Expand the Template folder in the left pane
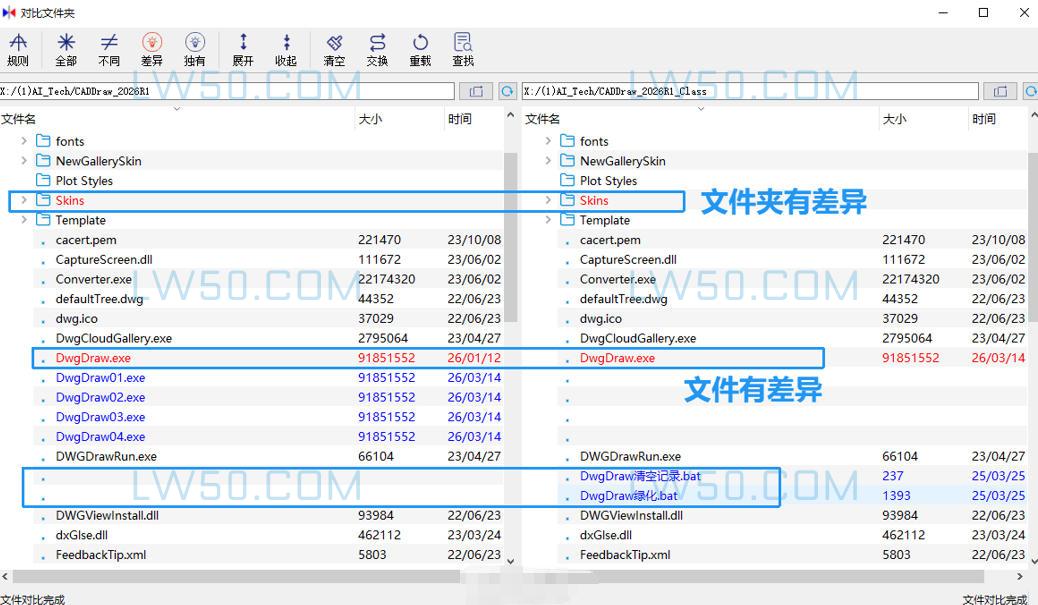 pyautogui.click(x=22, y=220)
